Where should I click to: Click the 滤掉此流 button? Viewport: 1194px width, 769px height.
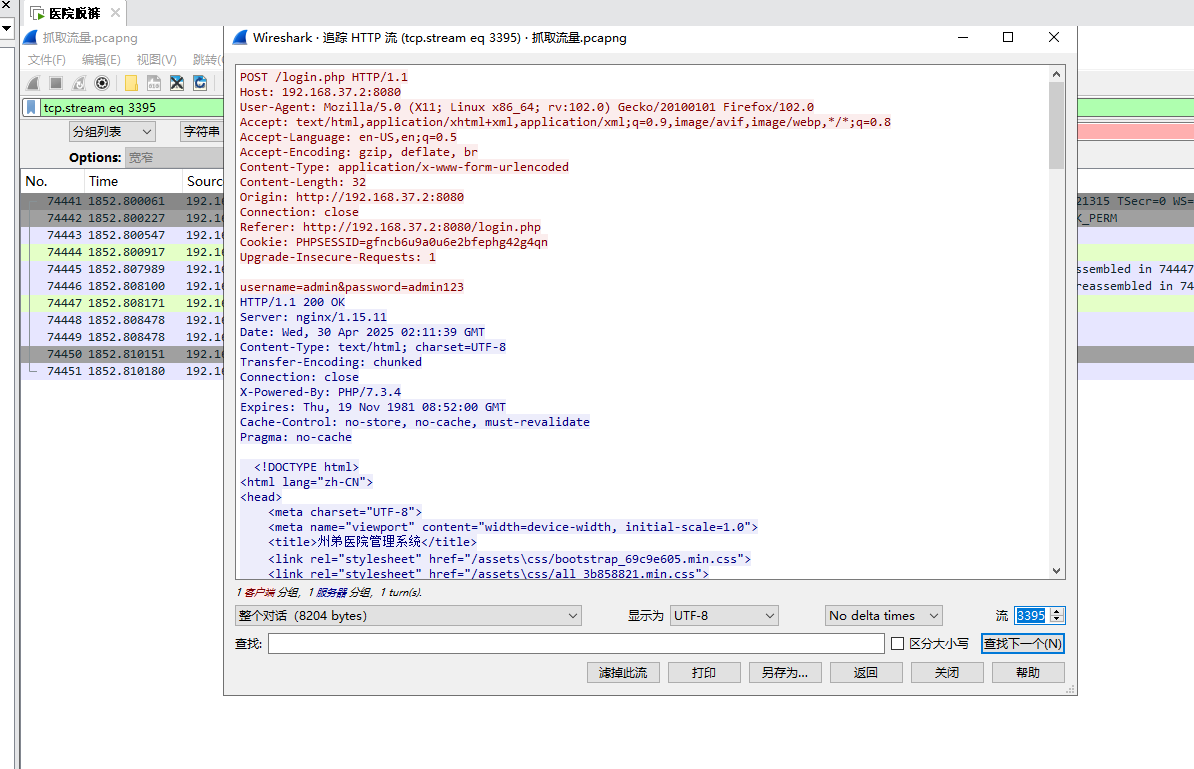point(623,672)
